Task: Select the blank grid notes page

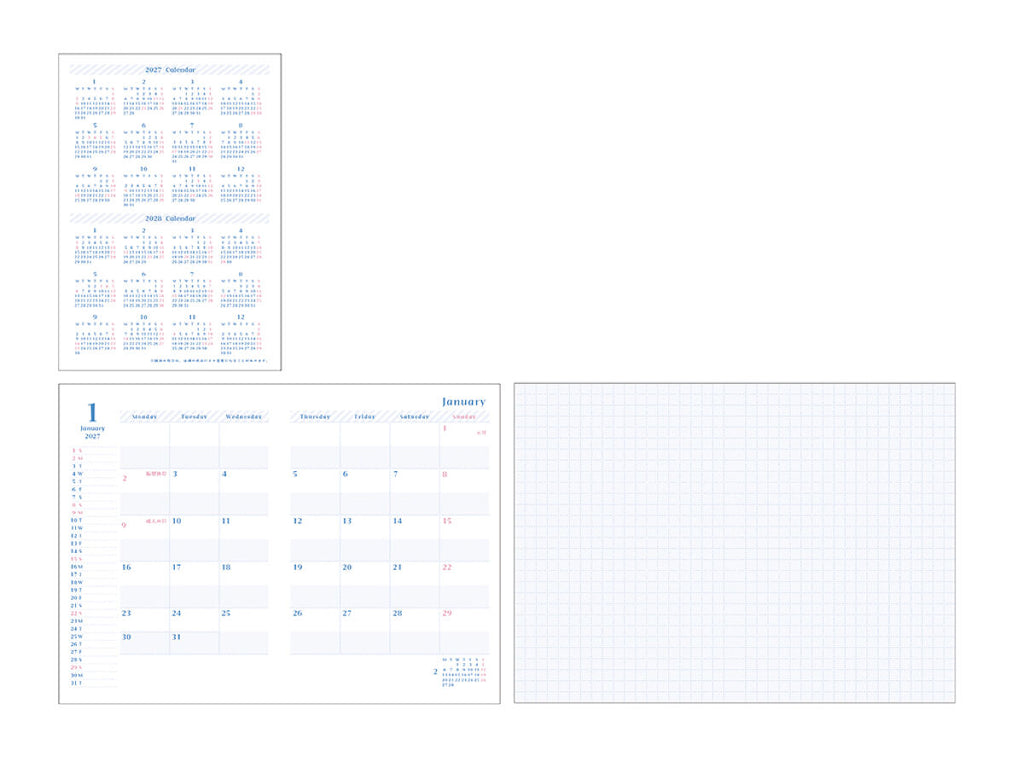Action: 735,543
